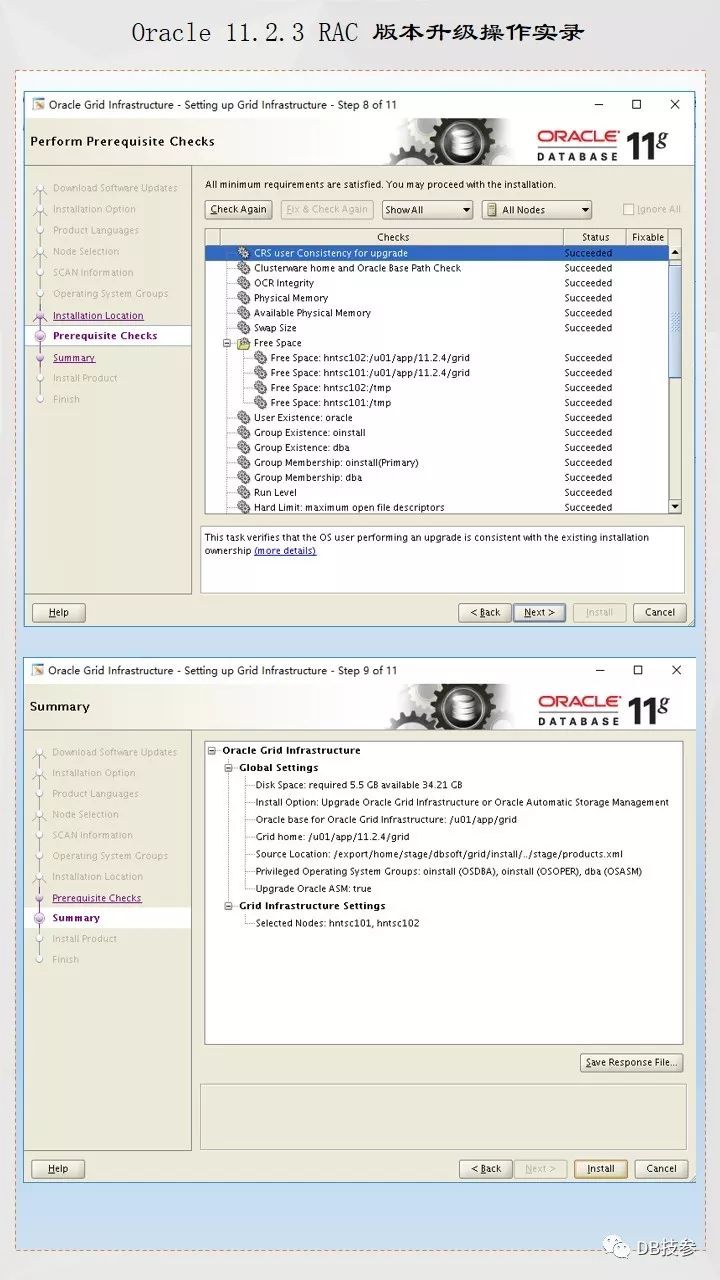
Task: Click Cancel in Step 9 window
Action: coord(661,1168)
